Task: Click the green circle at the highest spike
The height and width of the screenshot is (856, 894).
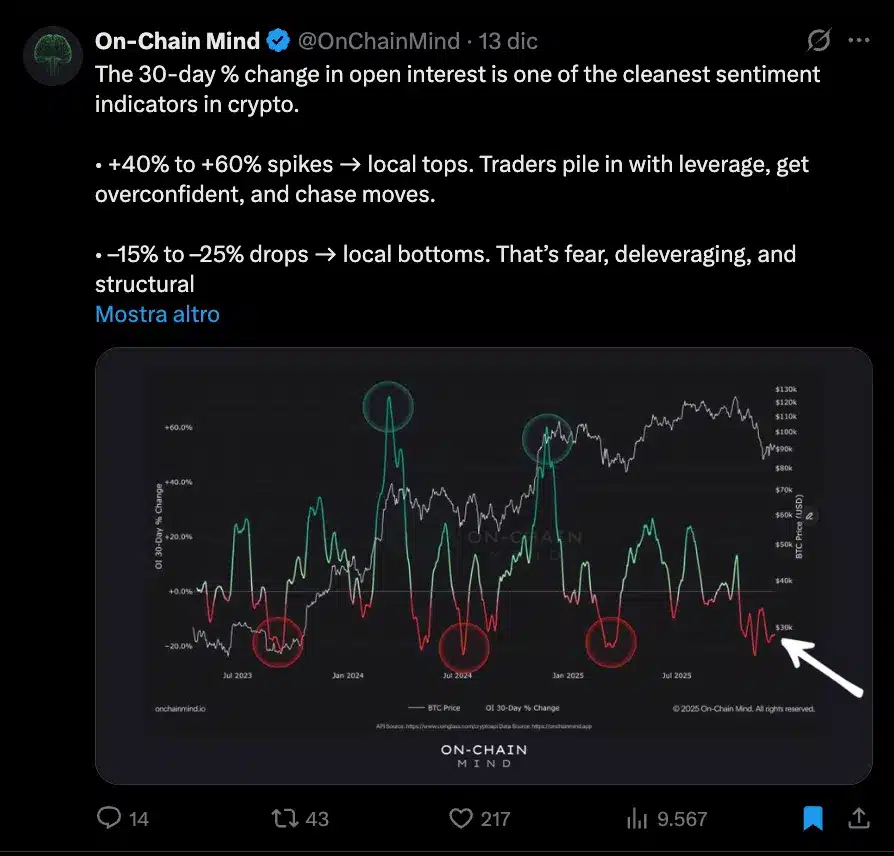Action: [x=387, y=405]
